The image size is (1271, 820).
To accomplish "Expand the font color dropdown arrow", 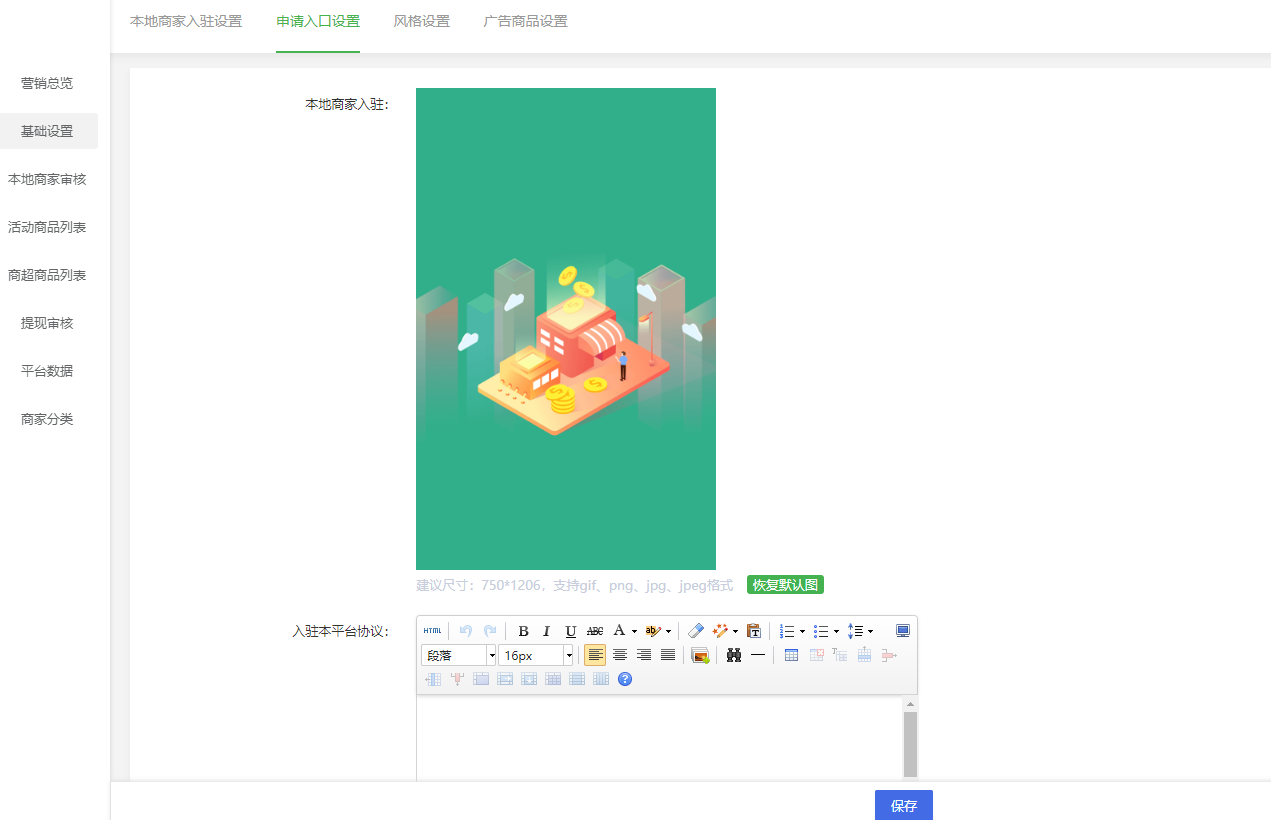I will 634,631.
